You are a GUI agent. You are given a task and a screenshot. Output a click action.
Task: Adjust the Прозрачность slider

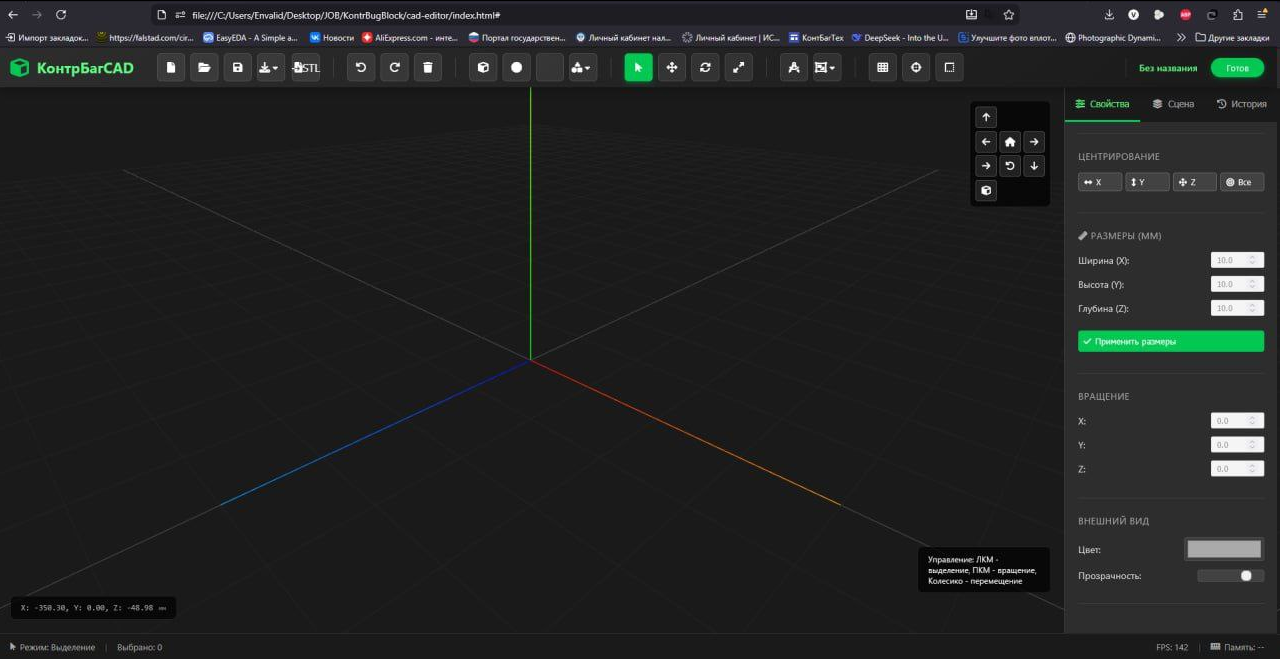[1245, 575]
